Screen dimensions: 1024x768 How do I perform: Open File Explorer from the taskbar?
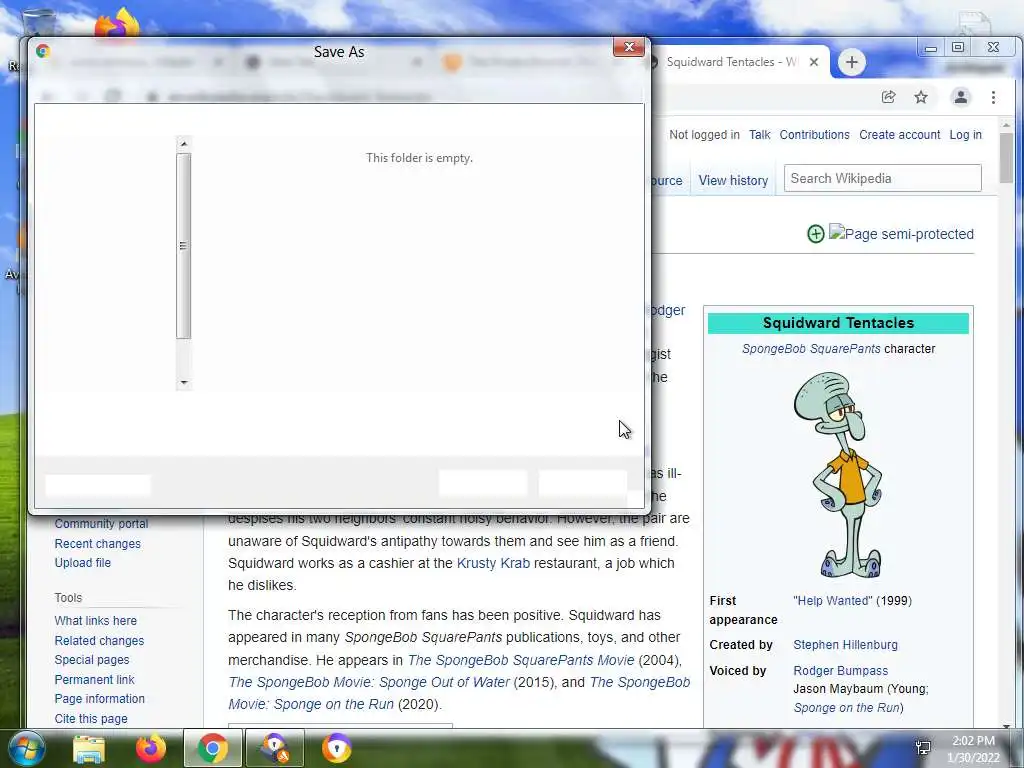[x=89, y=749]
